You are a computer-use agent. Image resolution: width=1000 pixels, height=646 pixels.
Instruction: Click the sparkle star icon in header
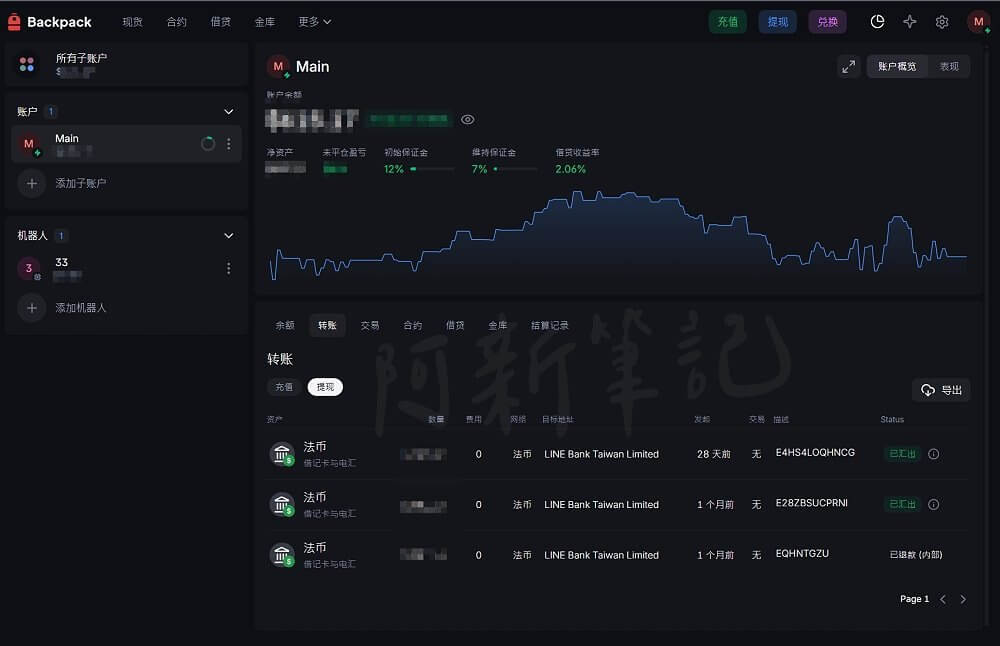[909, 22]
